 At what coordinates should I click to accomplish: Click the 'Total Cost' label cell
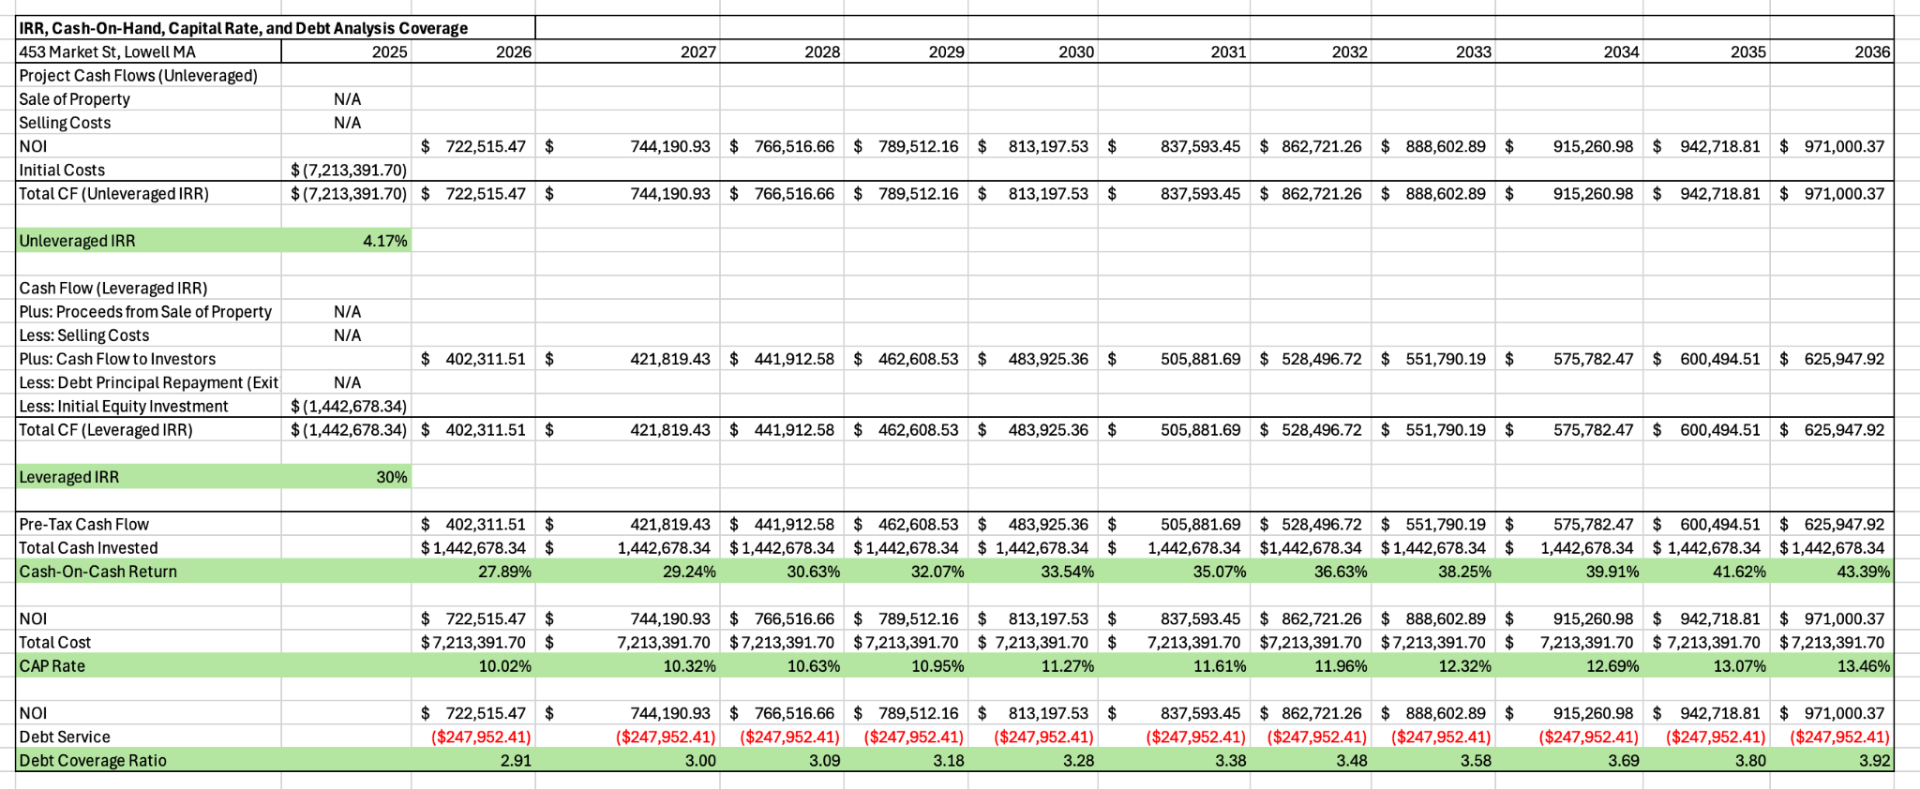point(148,643)
